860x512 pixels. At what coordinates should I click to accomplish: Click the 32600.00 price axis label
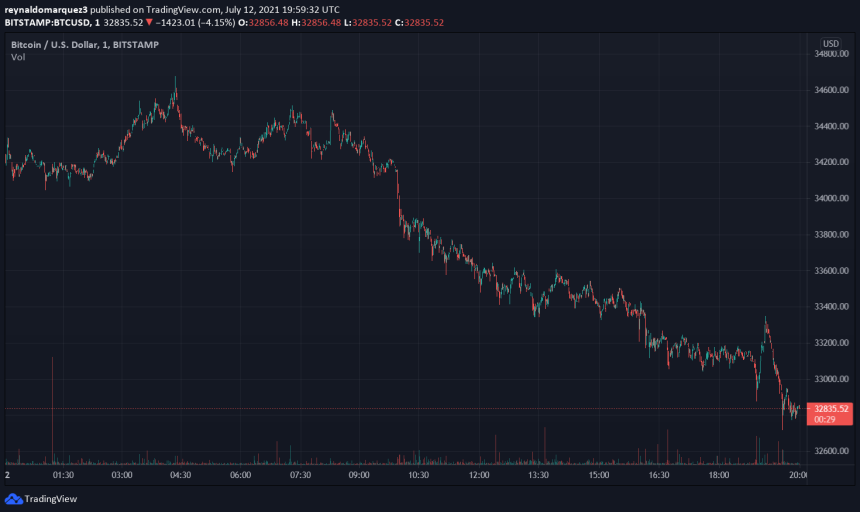[831, 451]
